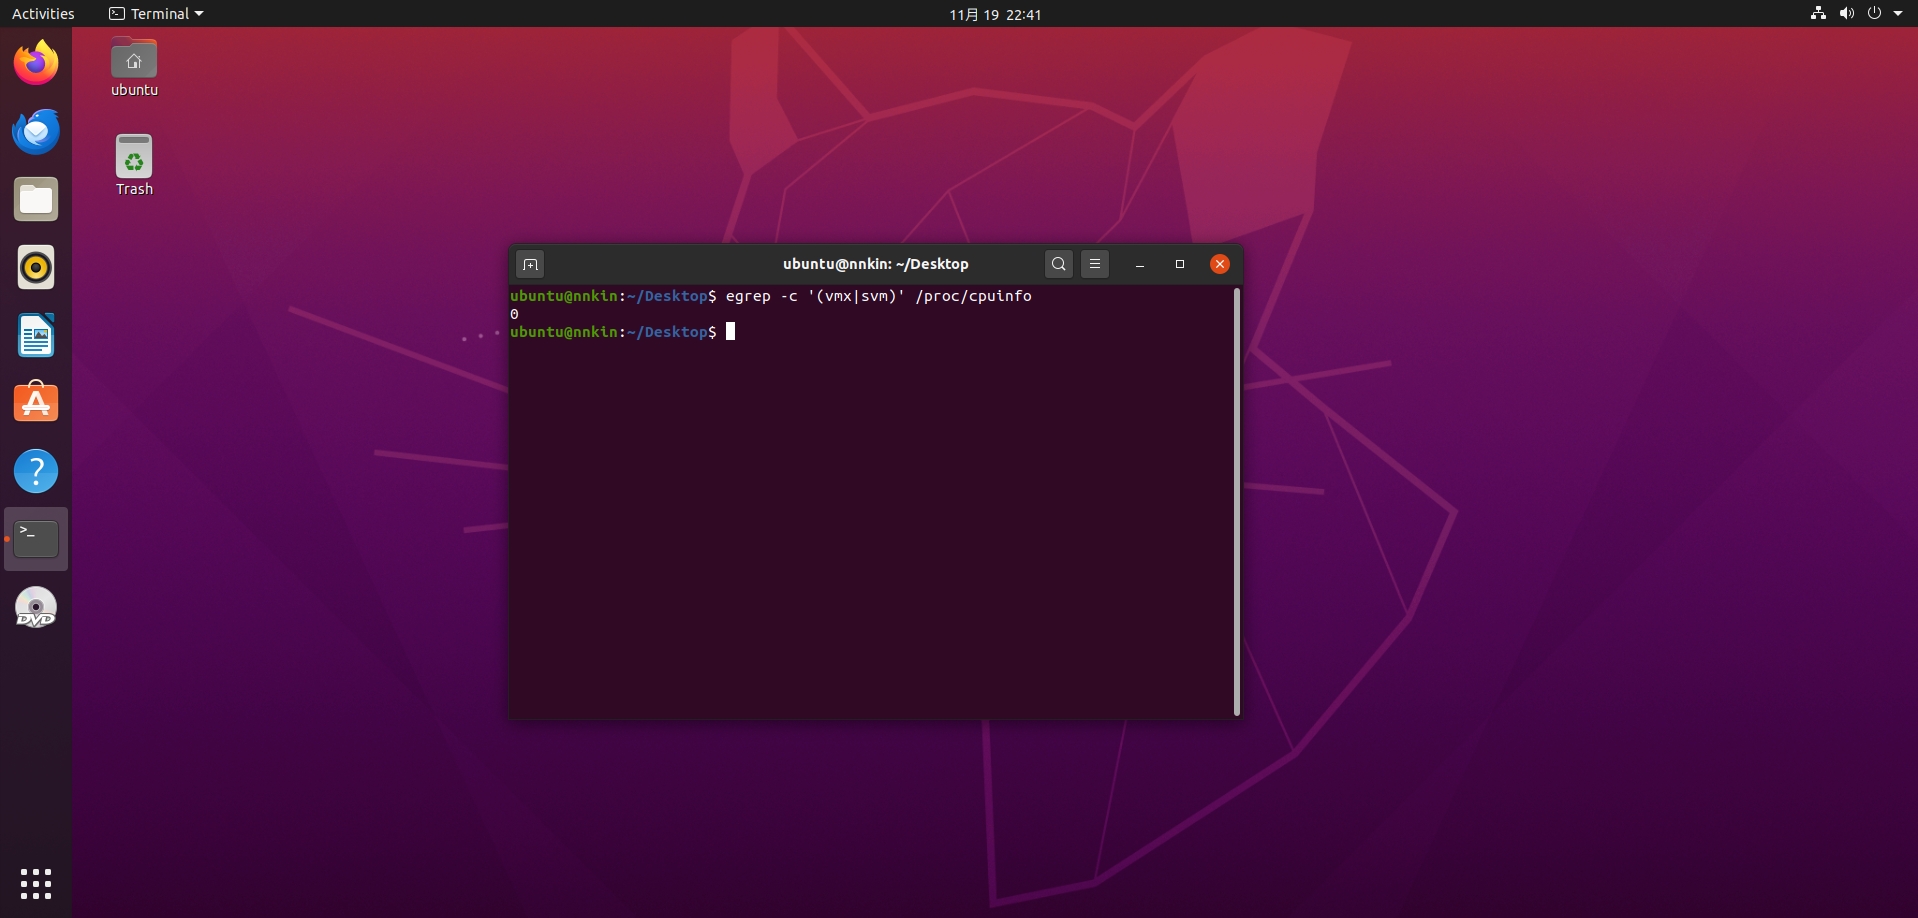Click the volume icon in top bar

point(1846,14)
